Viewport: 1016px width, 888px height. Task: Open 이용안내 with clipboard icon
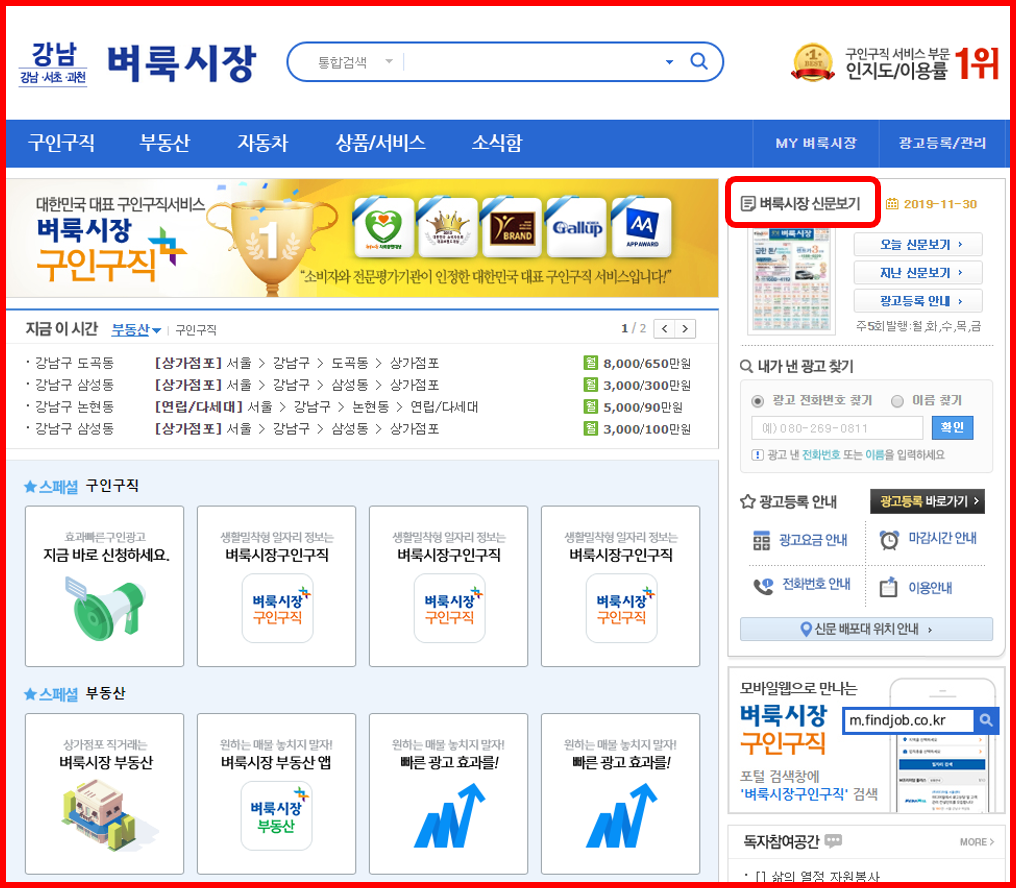click(x=916, y=587)
